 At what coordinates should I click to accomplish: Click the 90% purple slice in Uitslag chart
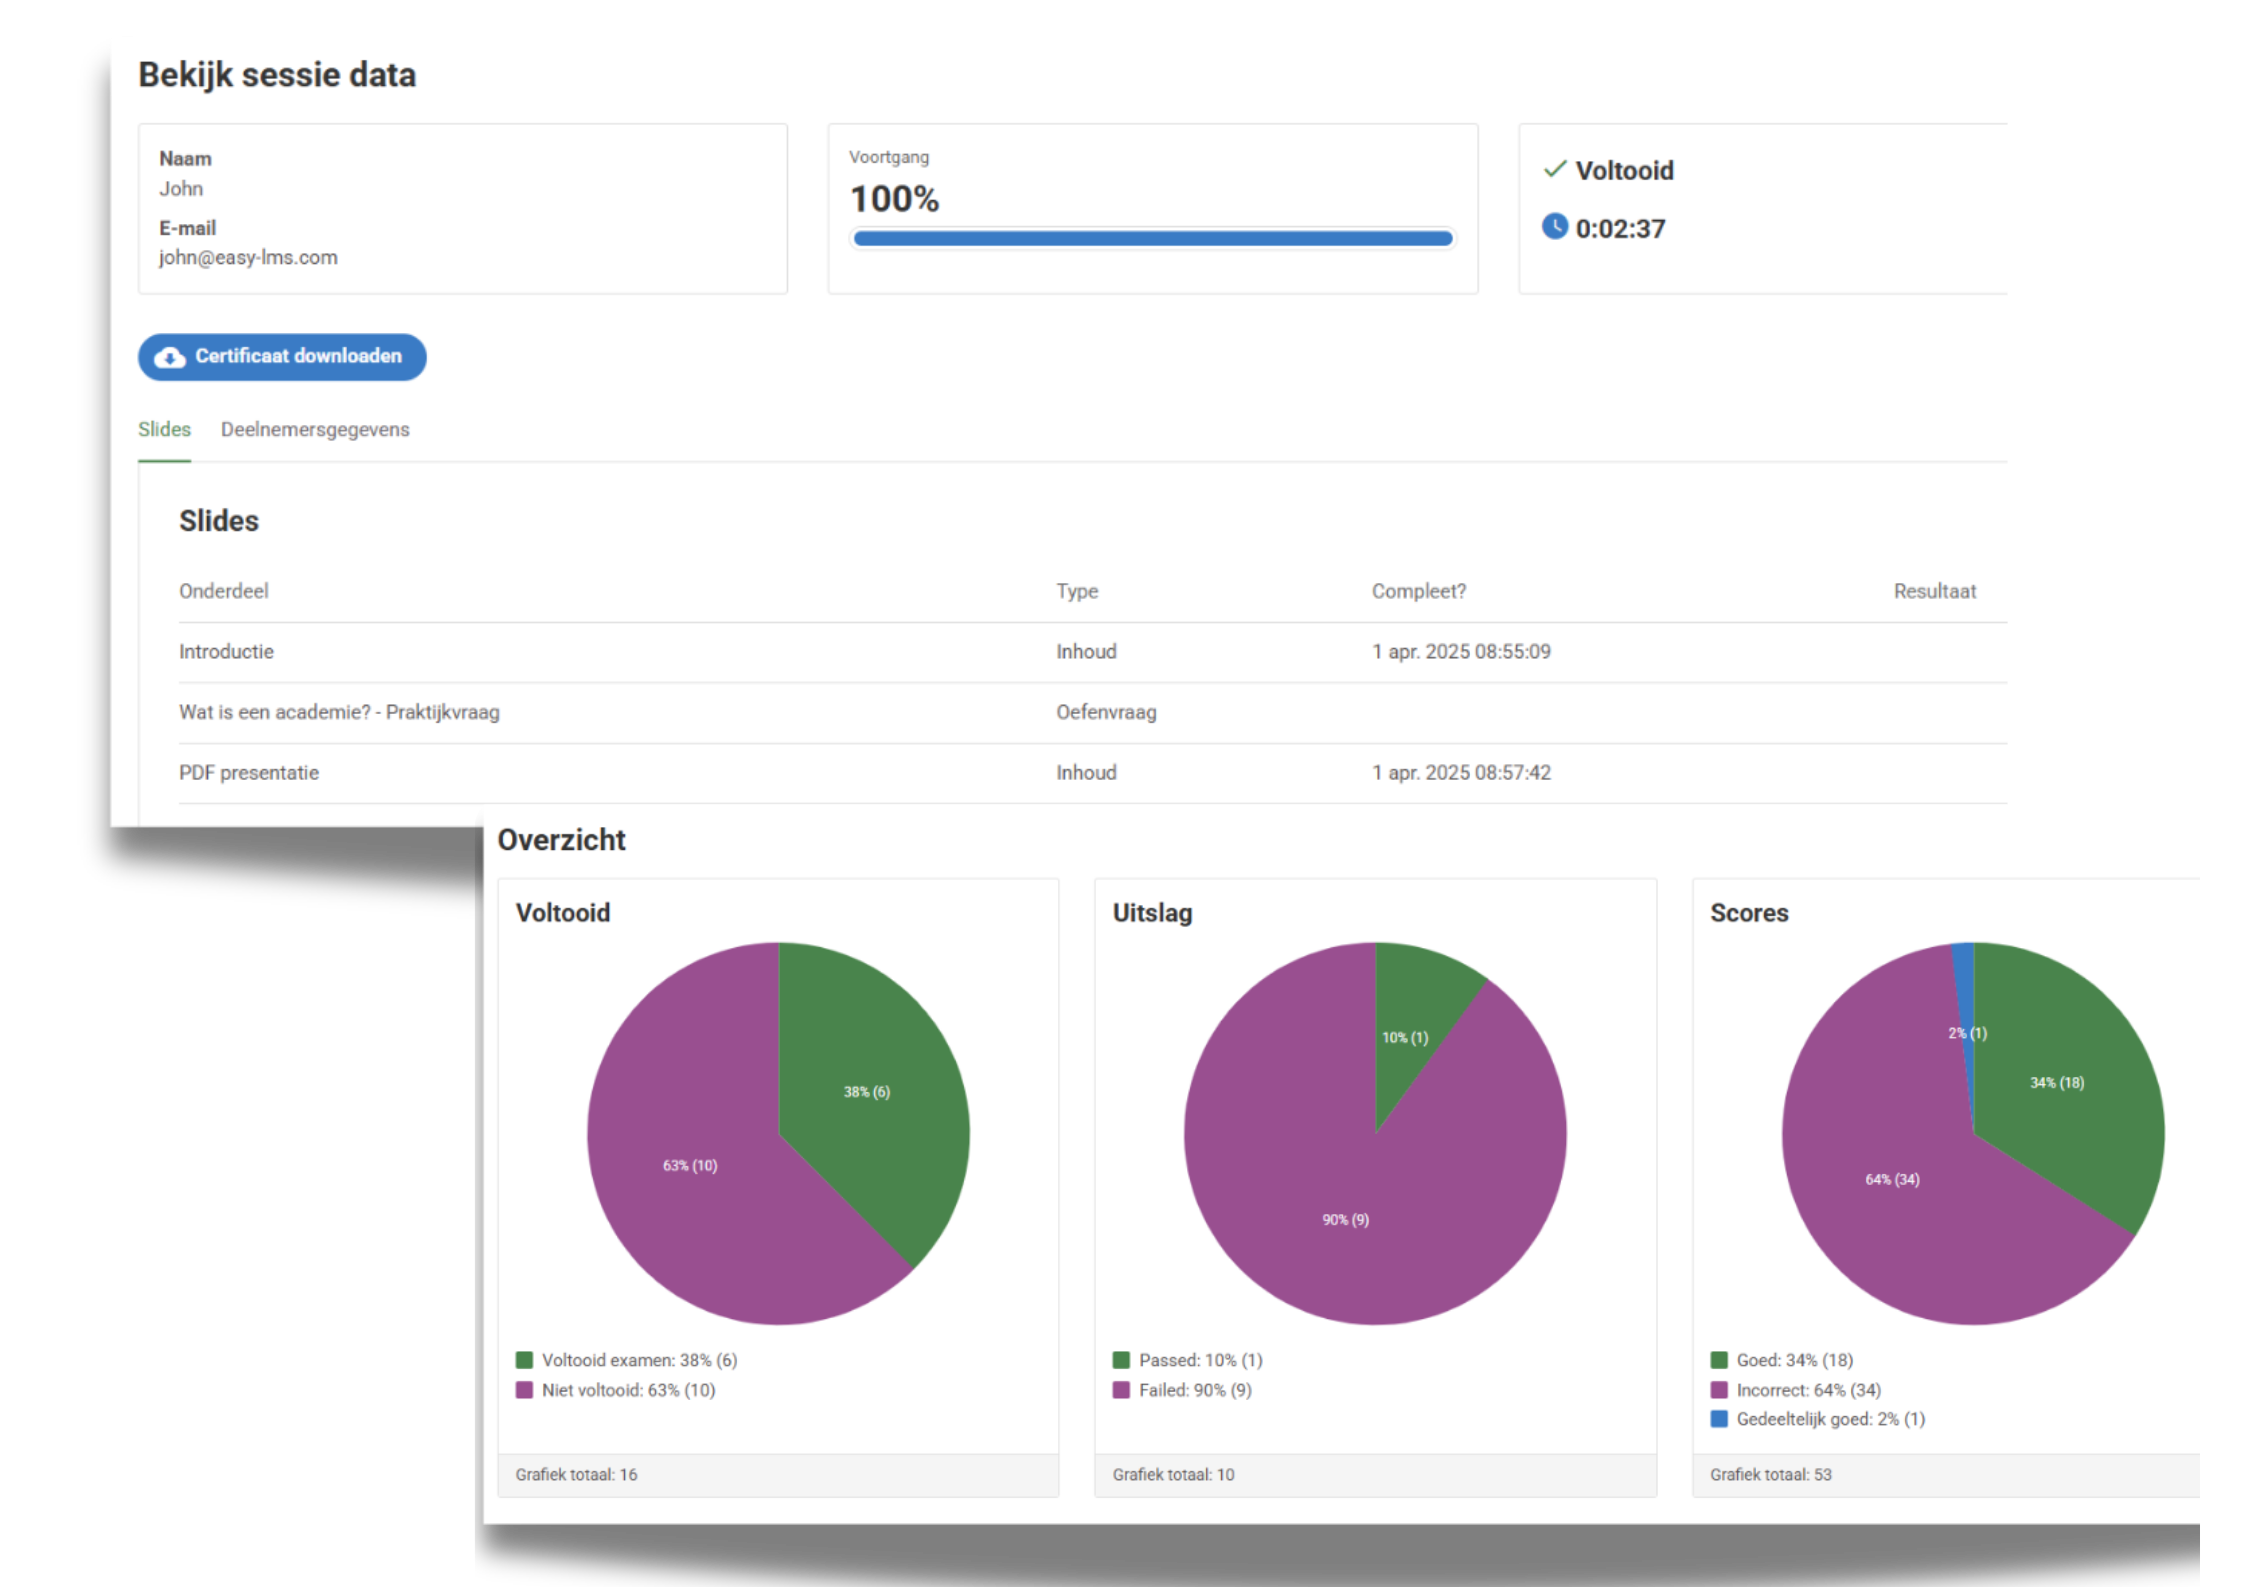coord(1345,1220)
